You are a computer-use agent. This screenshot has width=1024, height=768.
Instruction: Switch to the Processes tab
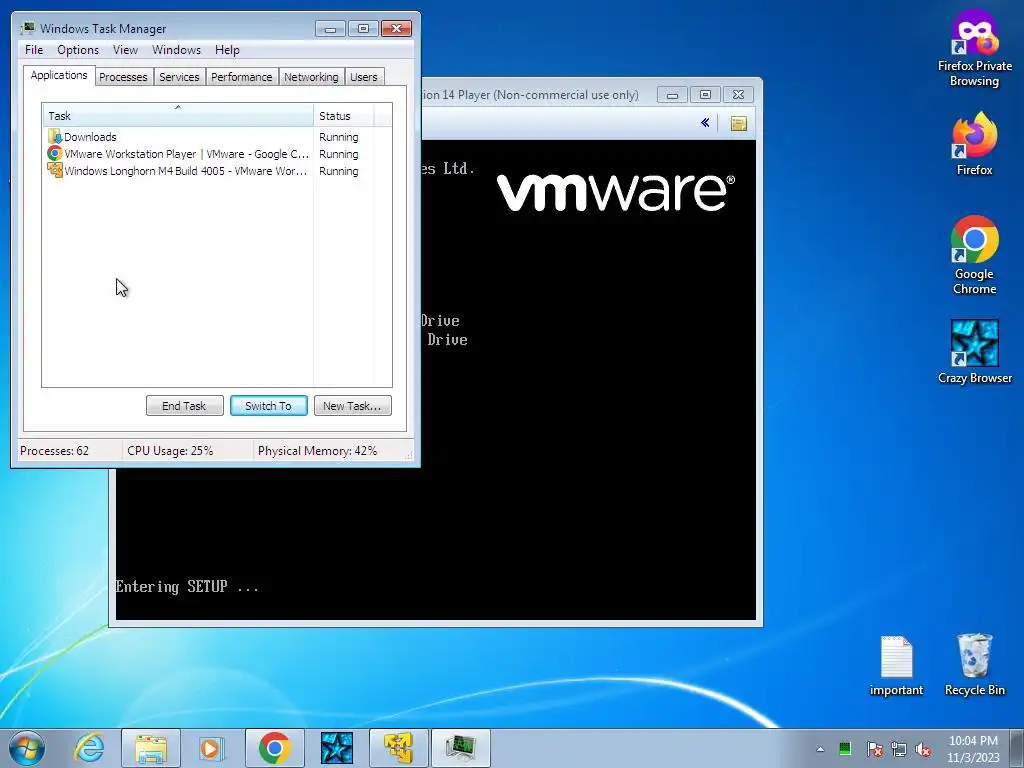123,77
